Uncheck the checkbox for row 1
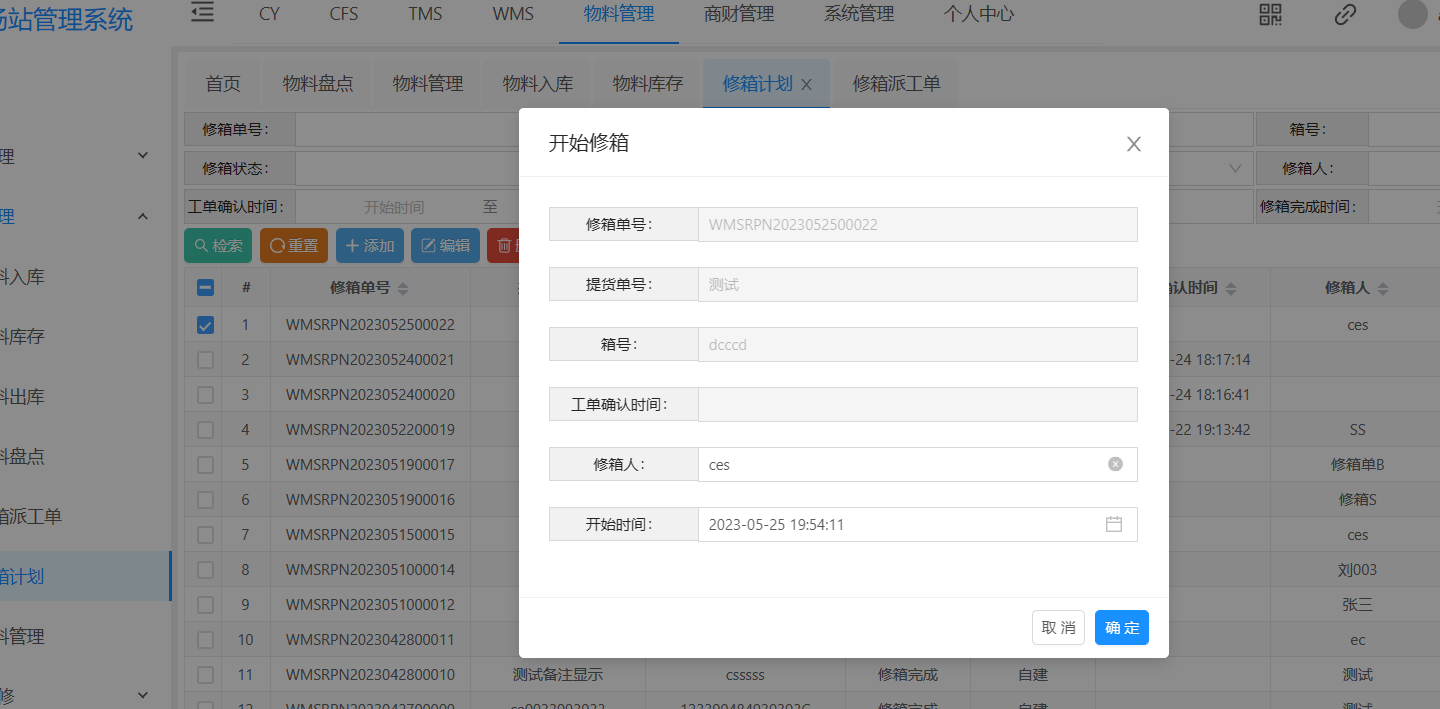The width and height of the screenshot is (1440, 709). tap(205, 325)
